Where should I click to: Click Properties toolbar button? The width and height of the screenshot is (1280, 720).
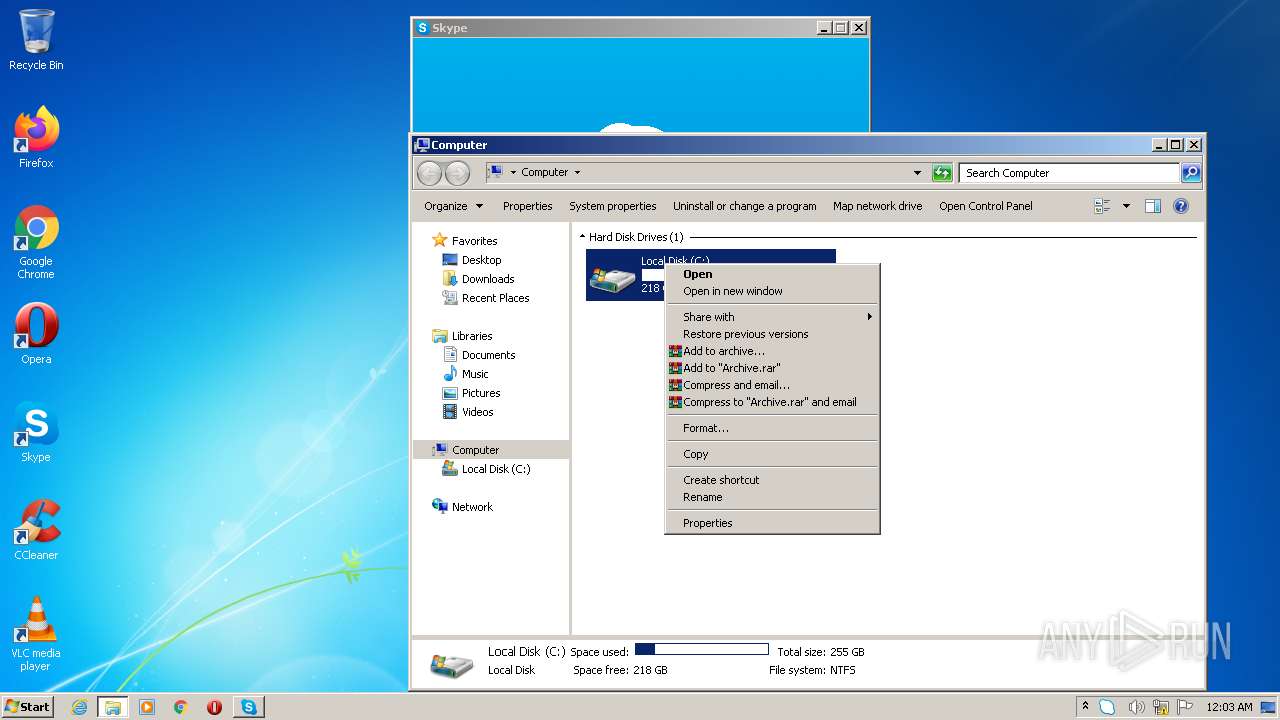(x=527, y=206)
